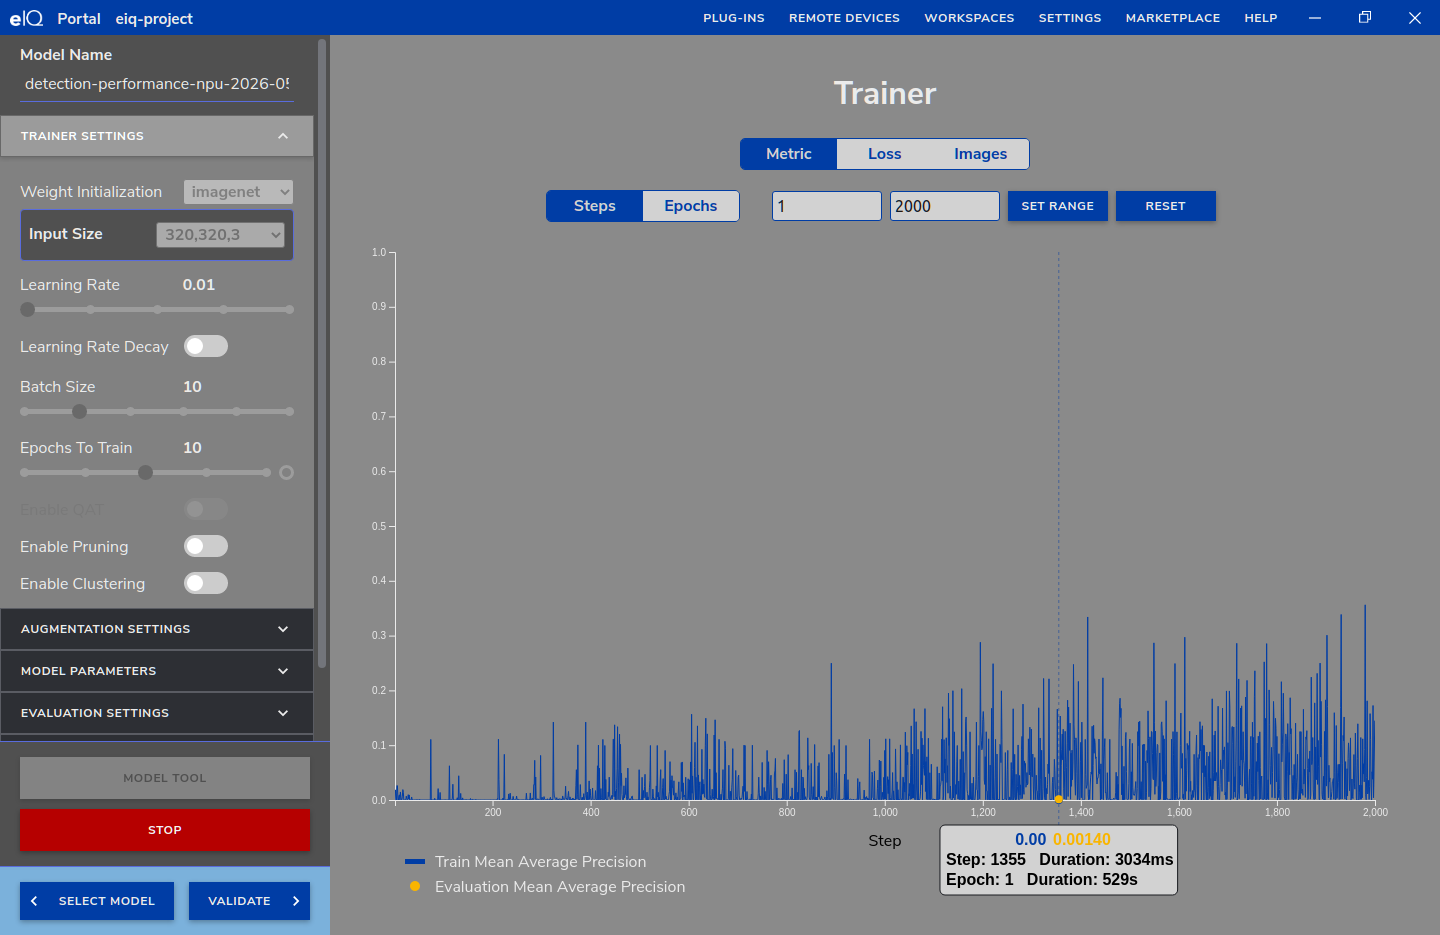Click the eiq-project title text
The image size is (1440, 935).
coord(154,18)
